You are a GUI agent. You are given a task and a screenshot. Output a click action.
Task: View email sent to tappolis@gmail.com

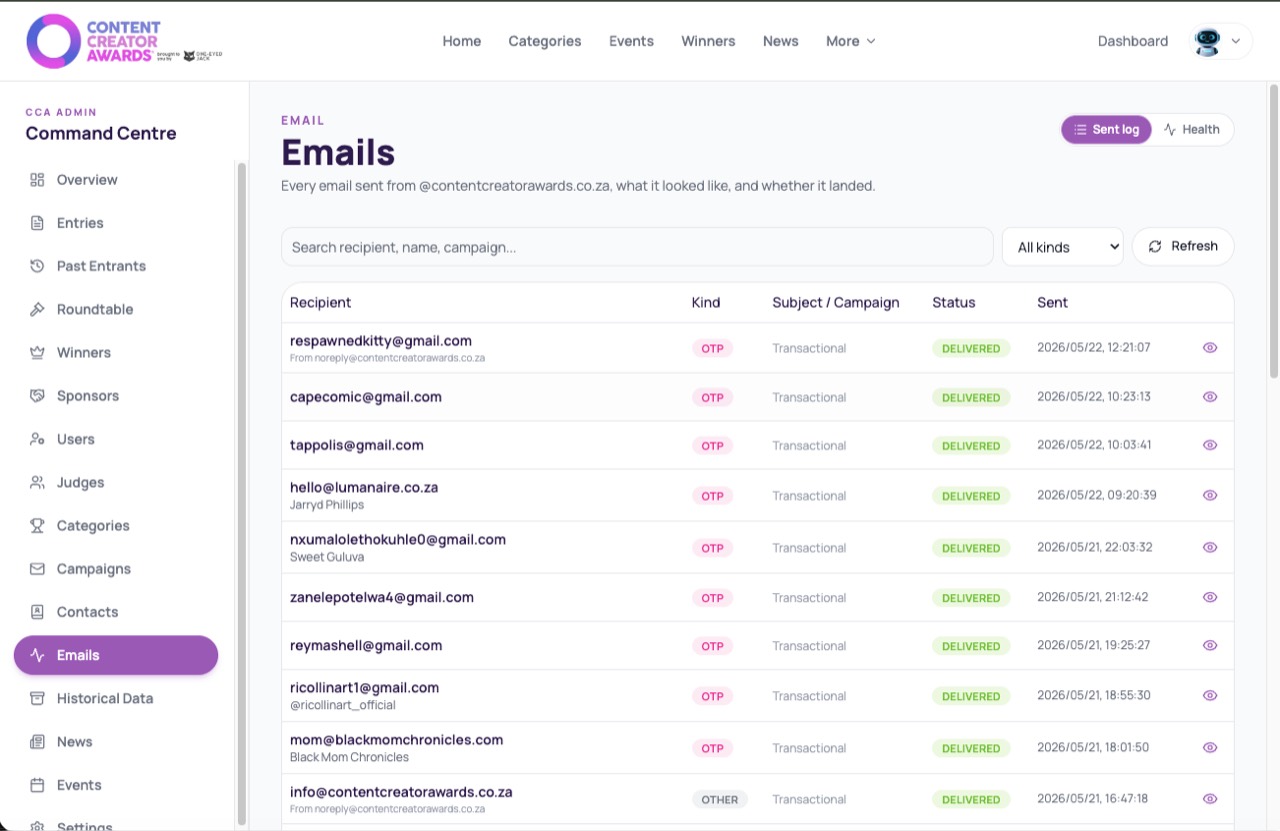1210,445
